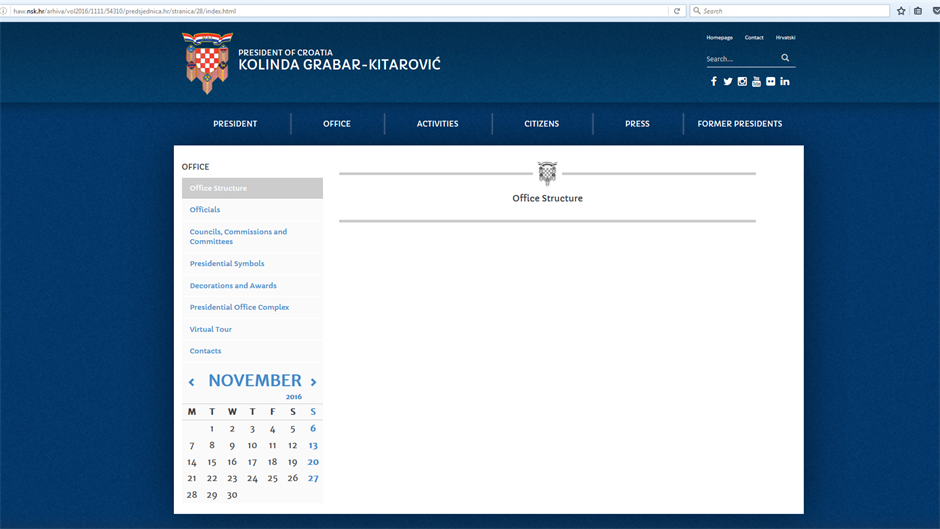The image size is (940, 529).
Task: Click the Instagram icon in header
Action: tap(742, 82)
